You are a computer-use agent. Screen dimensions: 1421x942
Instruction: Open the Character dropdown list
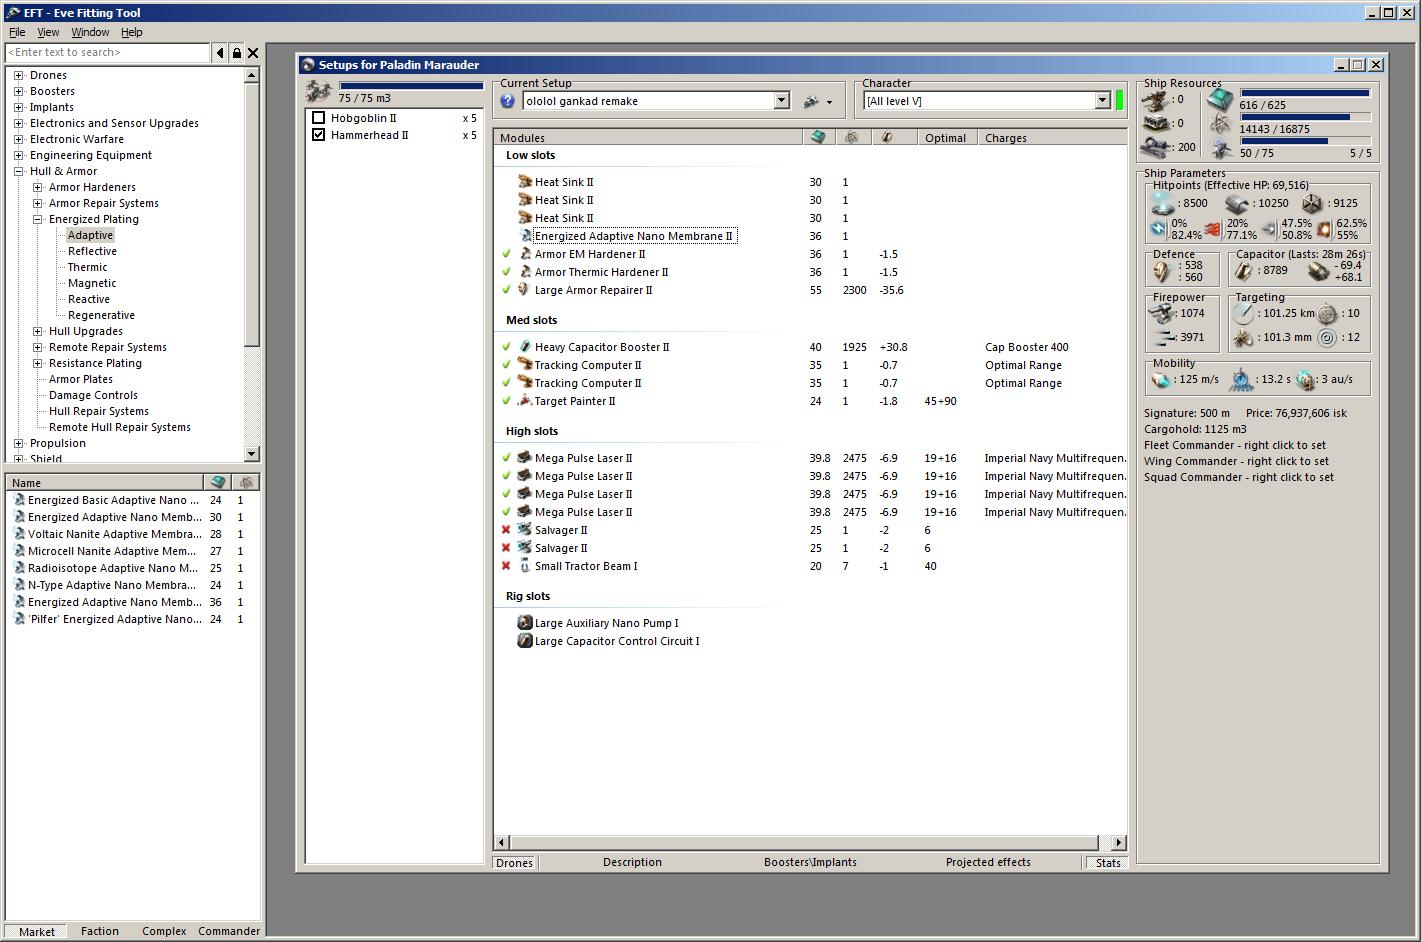1102,101
